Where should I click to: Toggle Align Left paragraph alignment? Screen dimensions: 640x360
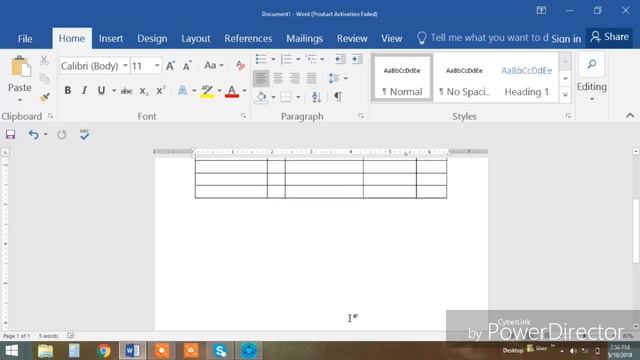click(261, 78)
